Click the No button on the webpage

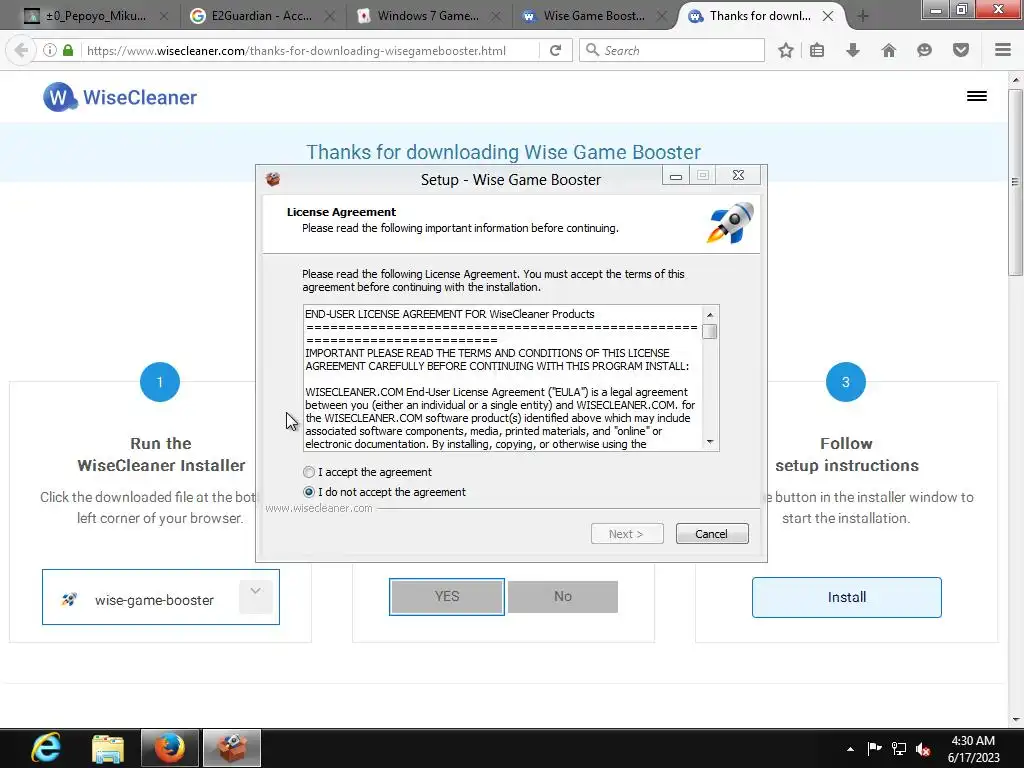point(562,596)
